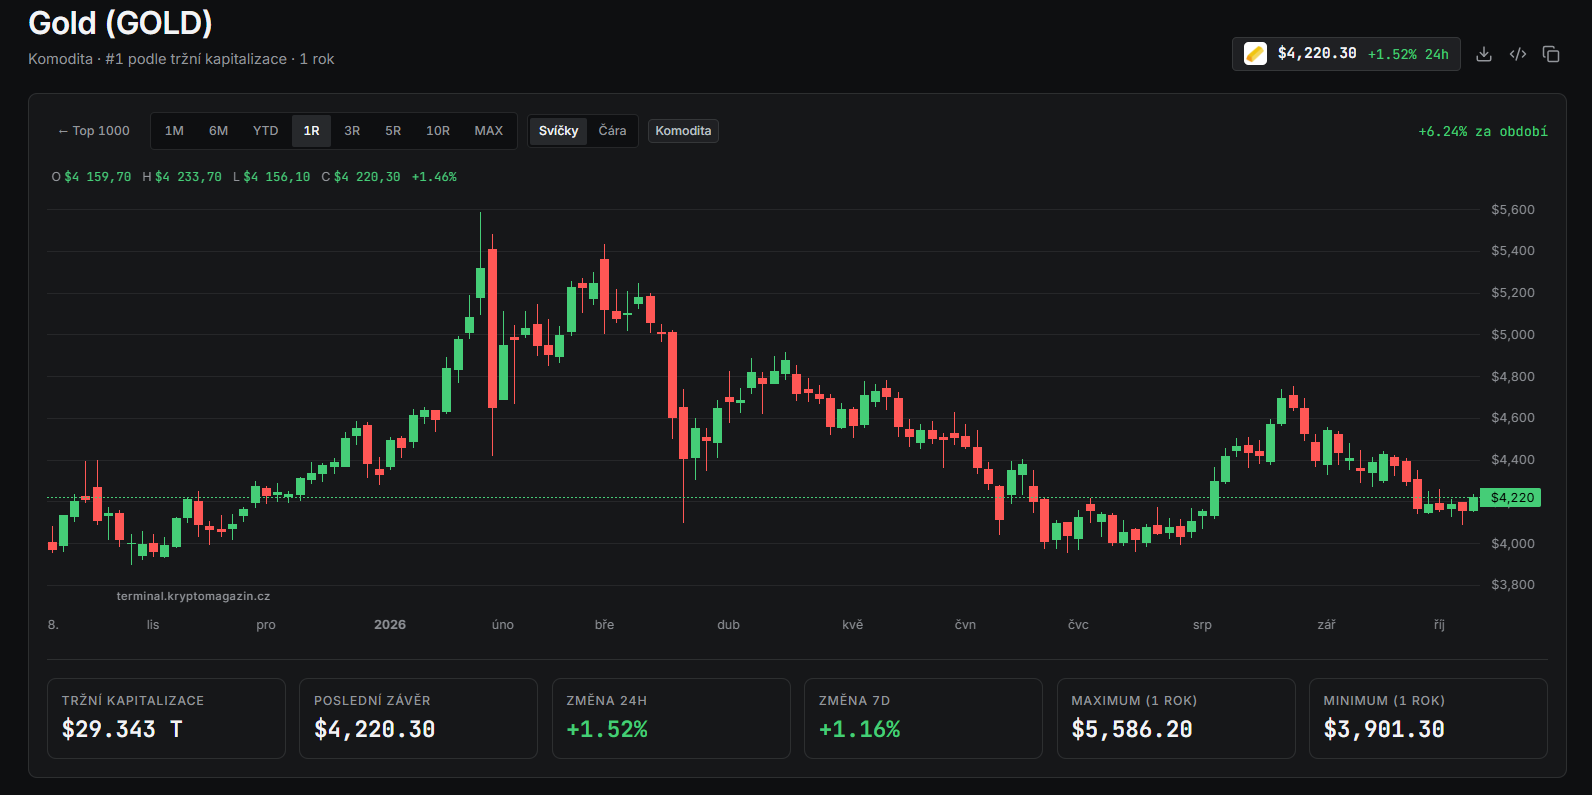The height and width of the screenshot is (795, 1592).
Task: Click the čvn month axis label
Action: point(965,625)
